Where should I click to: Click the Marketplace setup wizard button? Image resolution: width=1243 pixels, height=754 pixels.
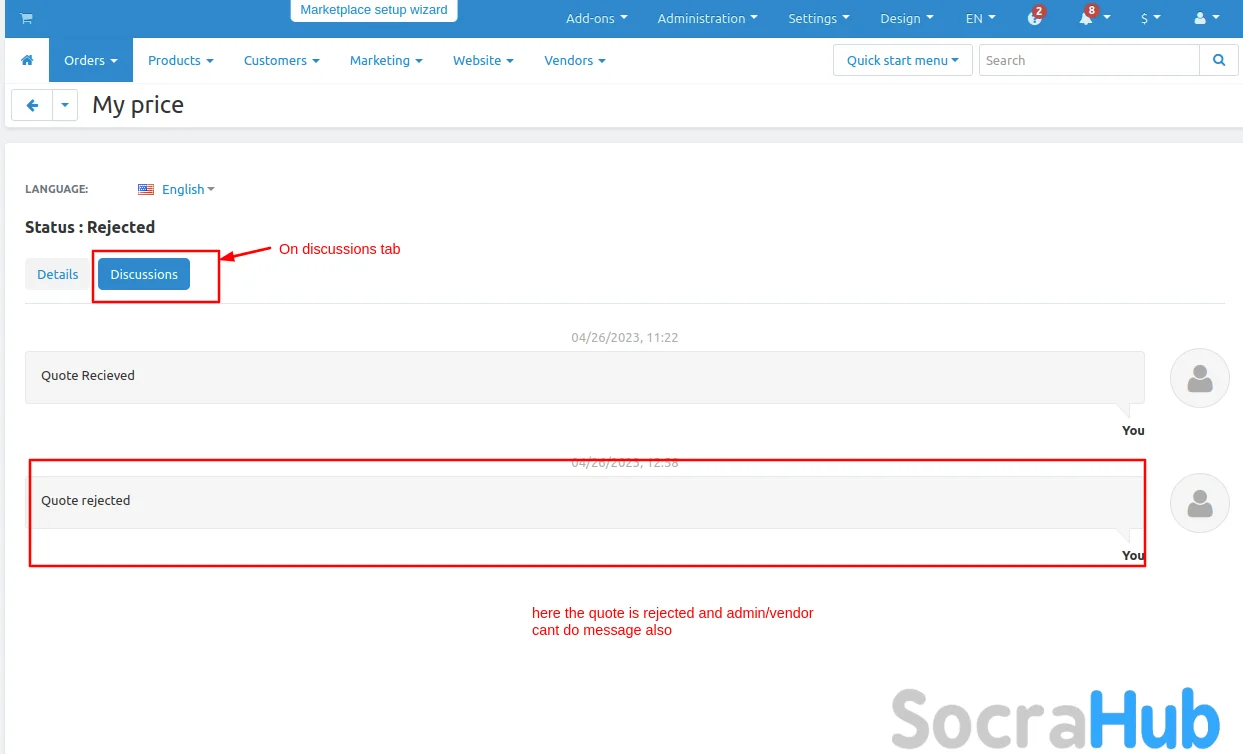pyautogui.click(x=374, y=10)
